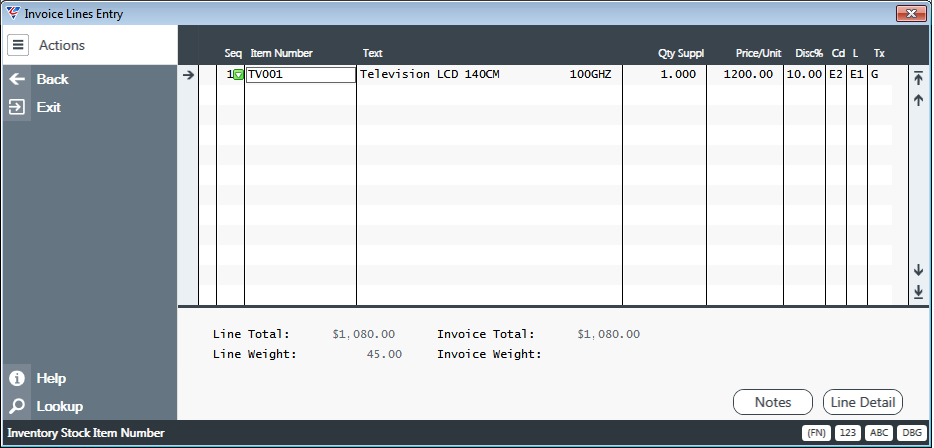Click the Invoice Total value $1,080.00

click(609, 334)
